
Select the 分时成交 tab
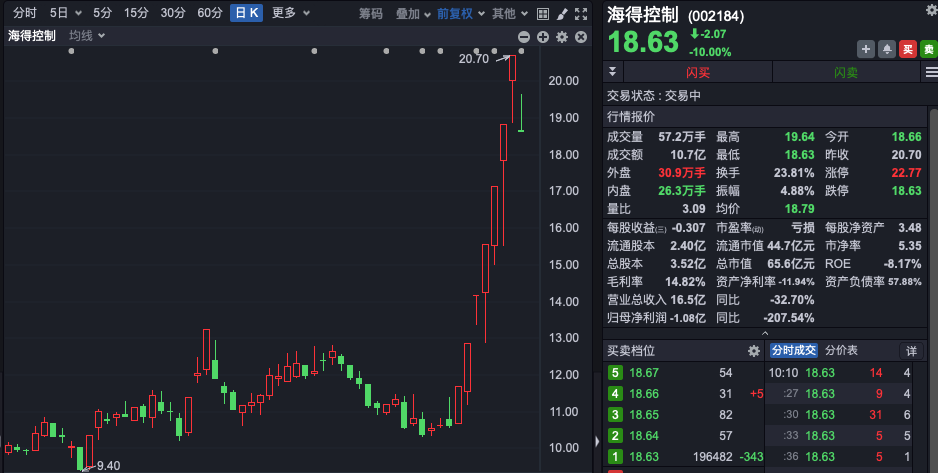794,351
